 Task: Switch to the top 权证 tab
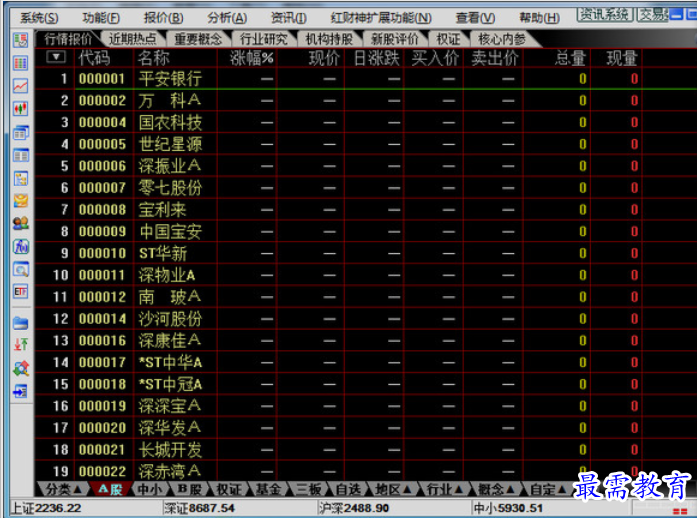pos(448,39)
